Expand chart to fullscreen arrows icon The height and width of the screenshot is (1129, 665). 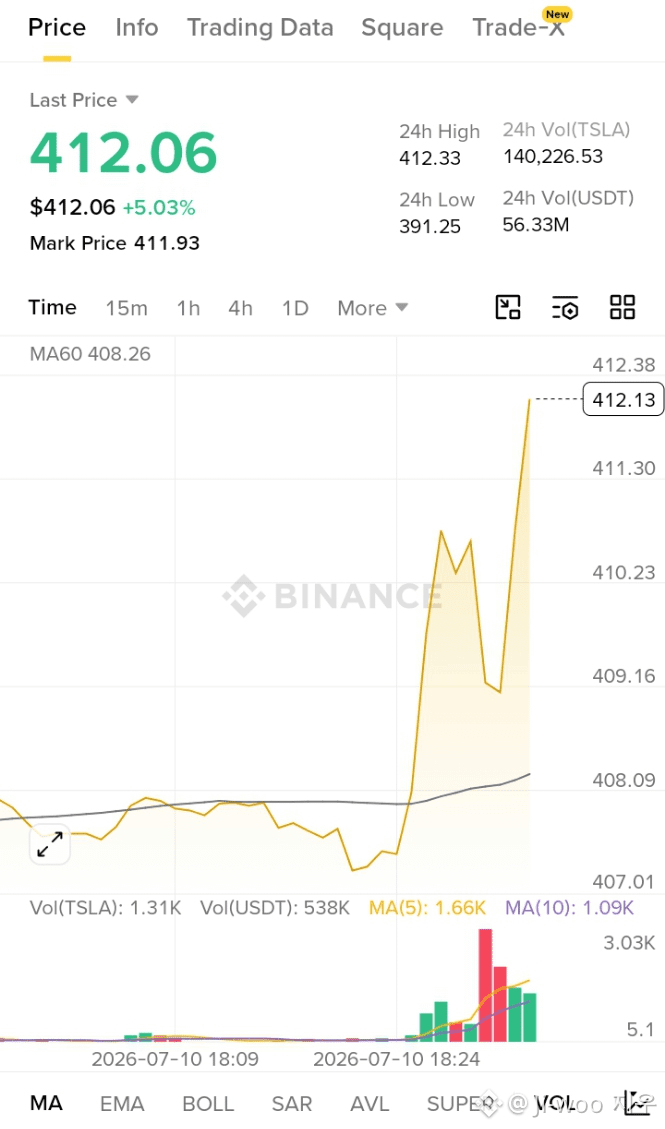[50, 845]
